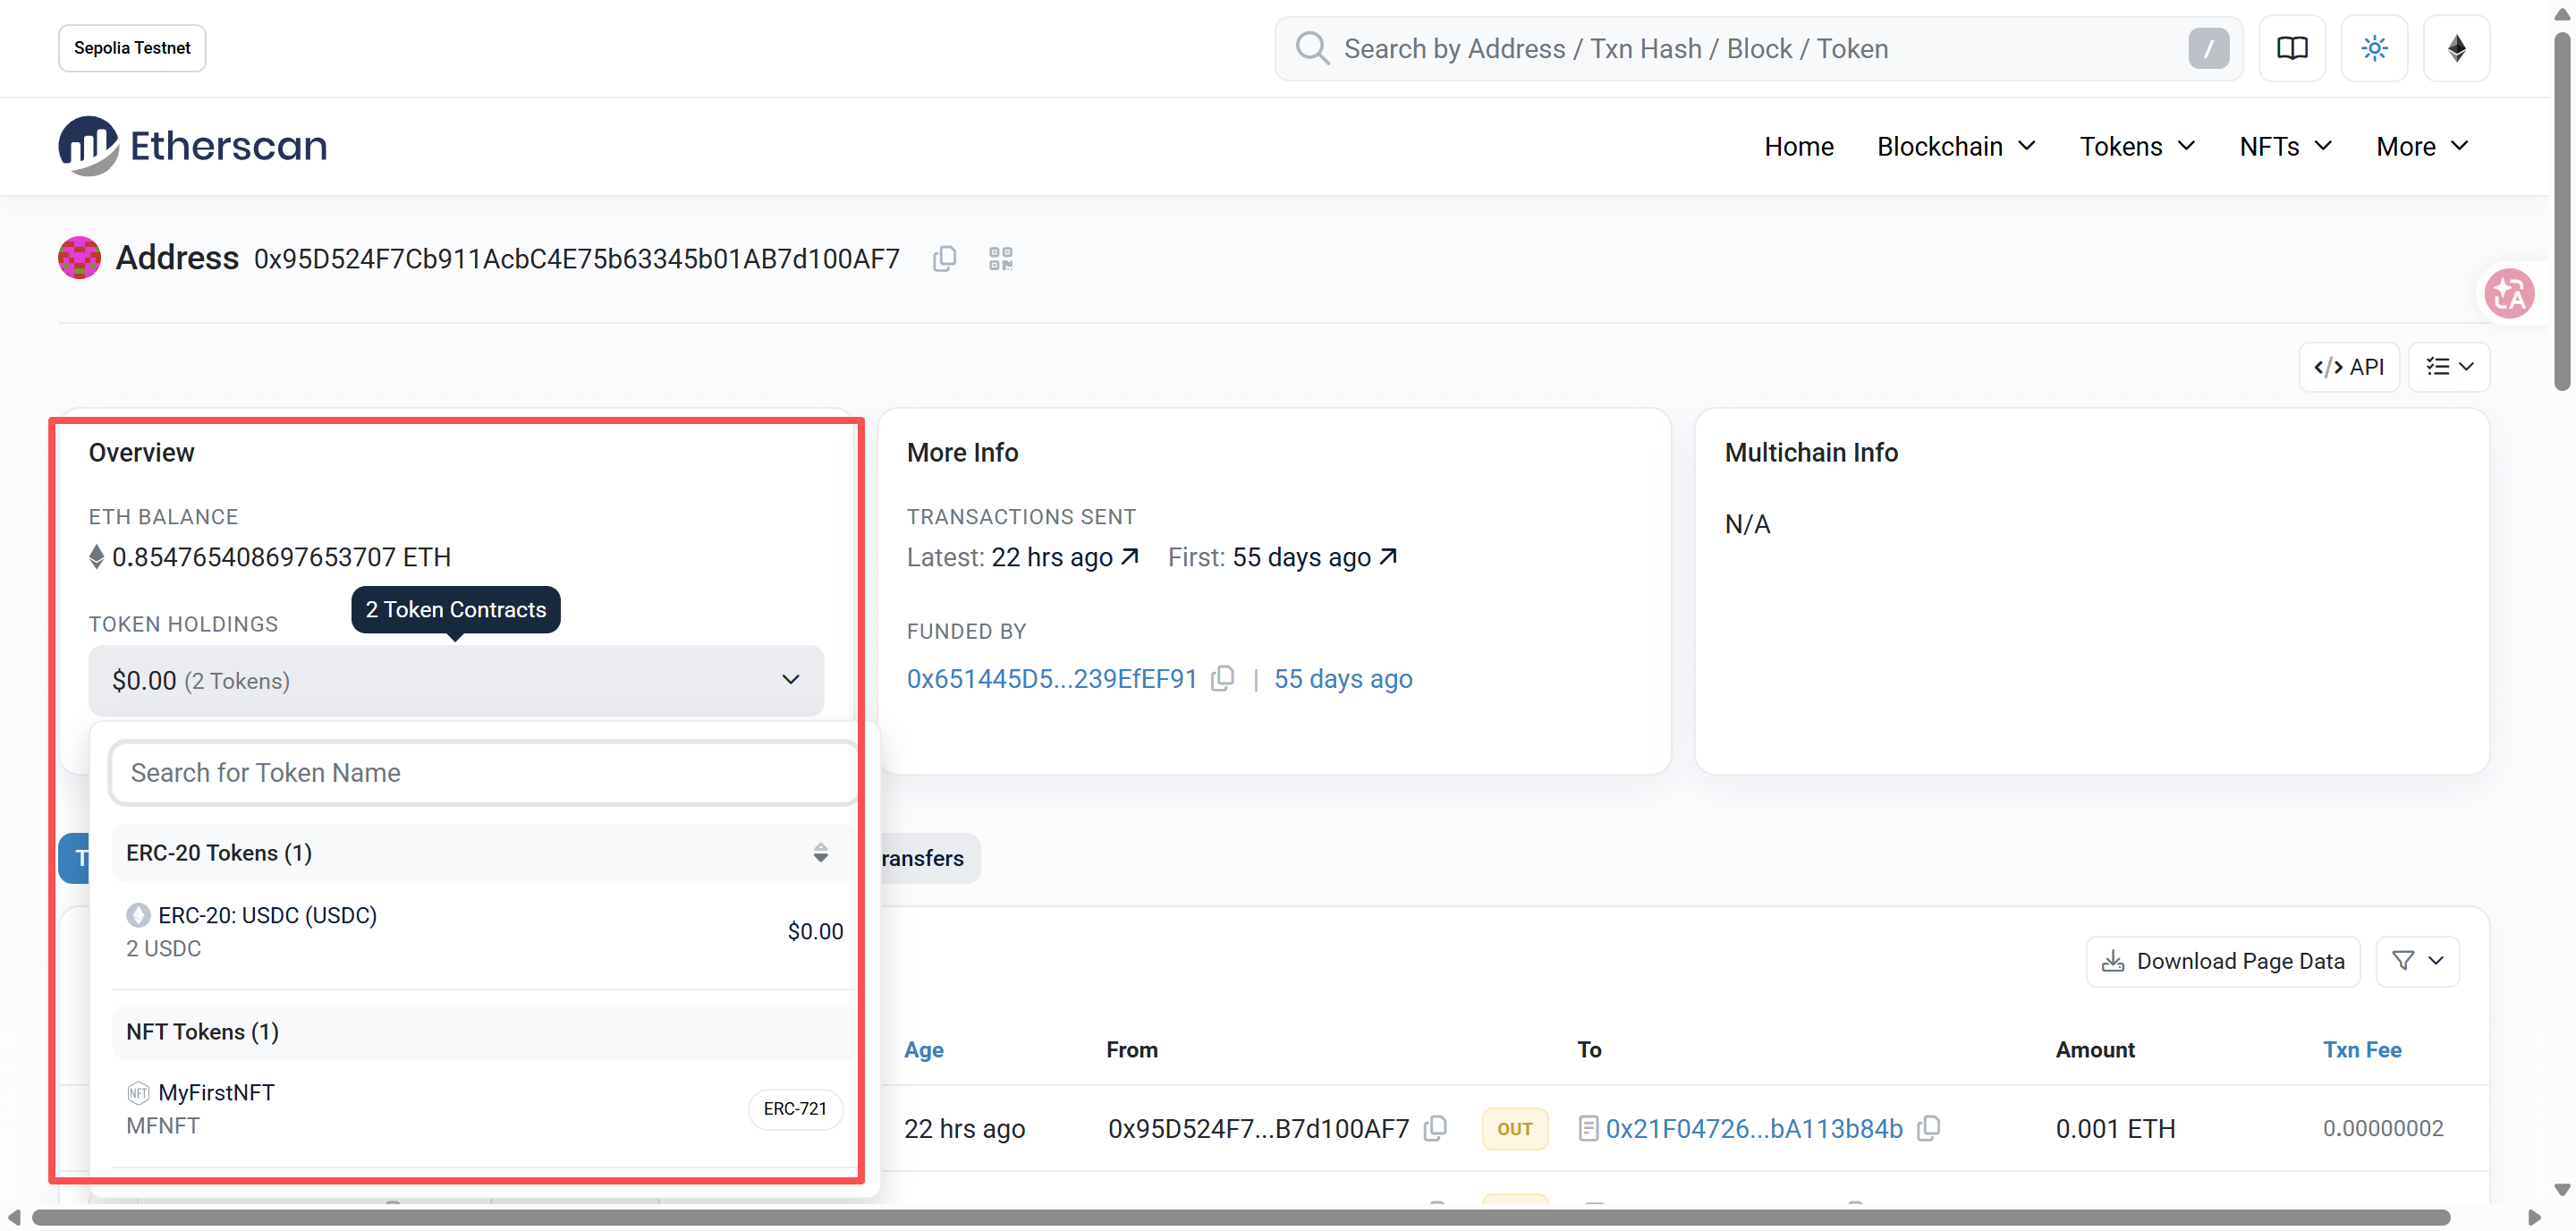This screenshot has height=1231, width=2576.
Task: Click the horizontal scrollbar at bottom
Action: click(1240, 1217)
